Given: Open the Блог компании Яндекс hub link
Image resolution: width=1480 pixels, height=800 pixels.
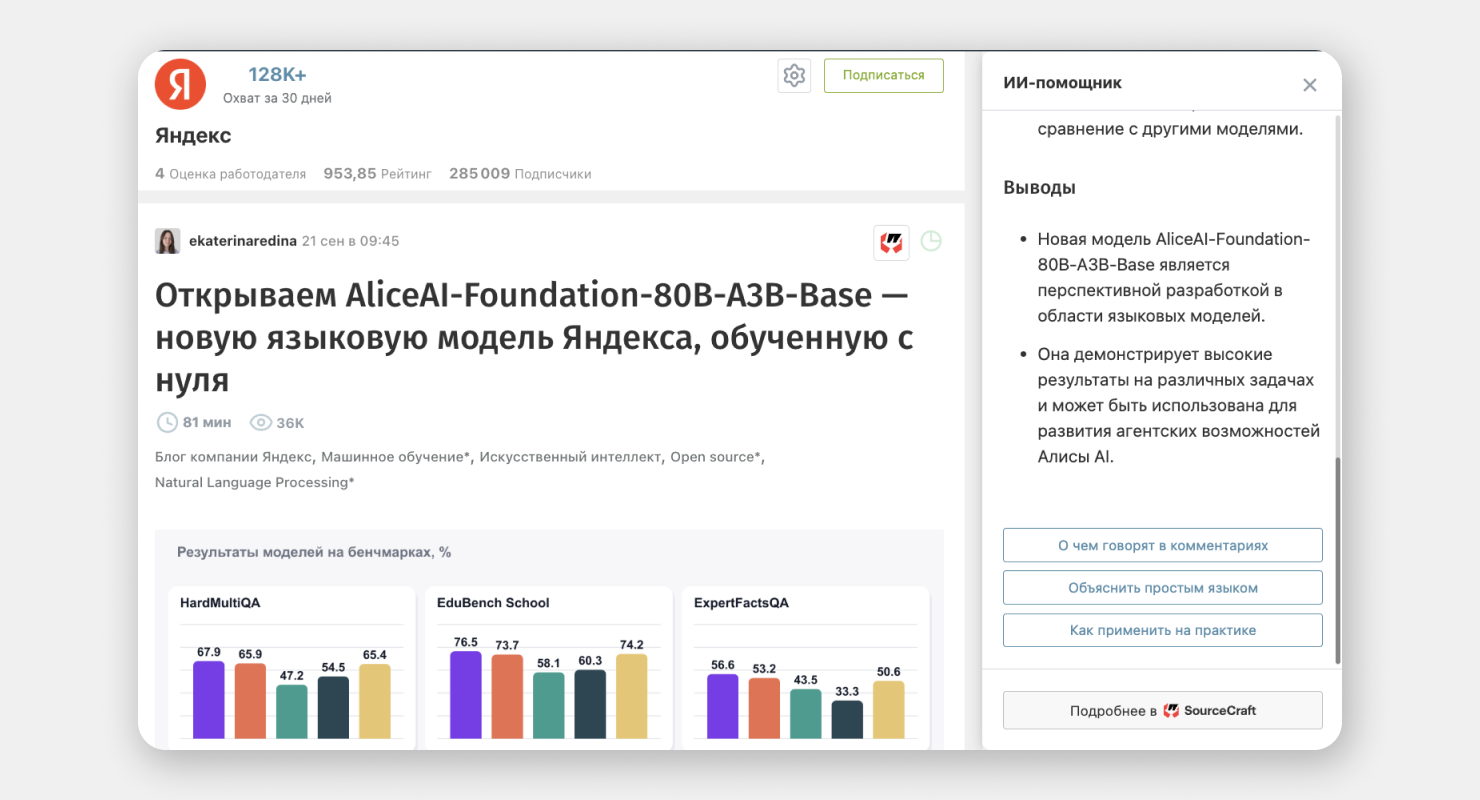Looking at the screenshot, I should coord(235,457).
